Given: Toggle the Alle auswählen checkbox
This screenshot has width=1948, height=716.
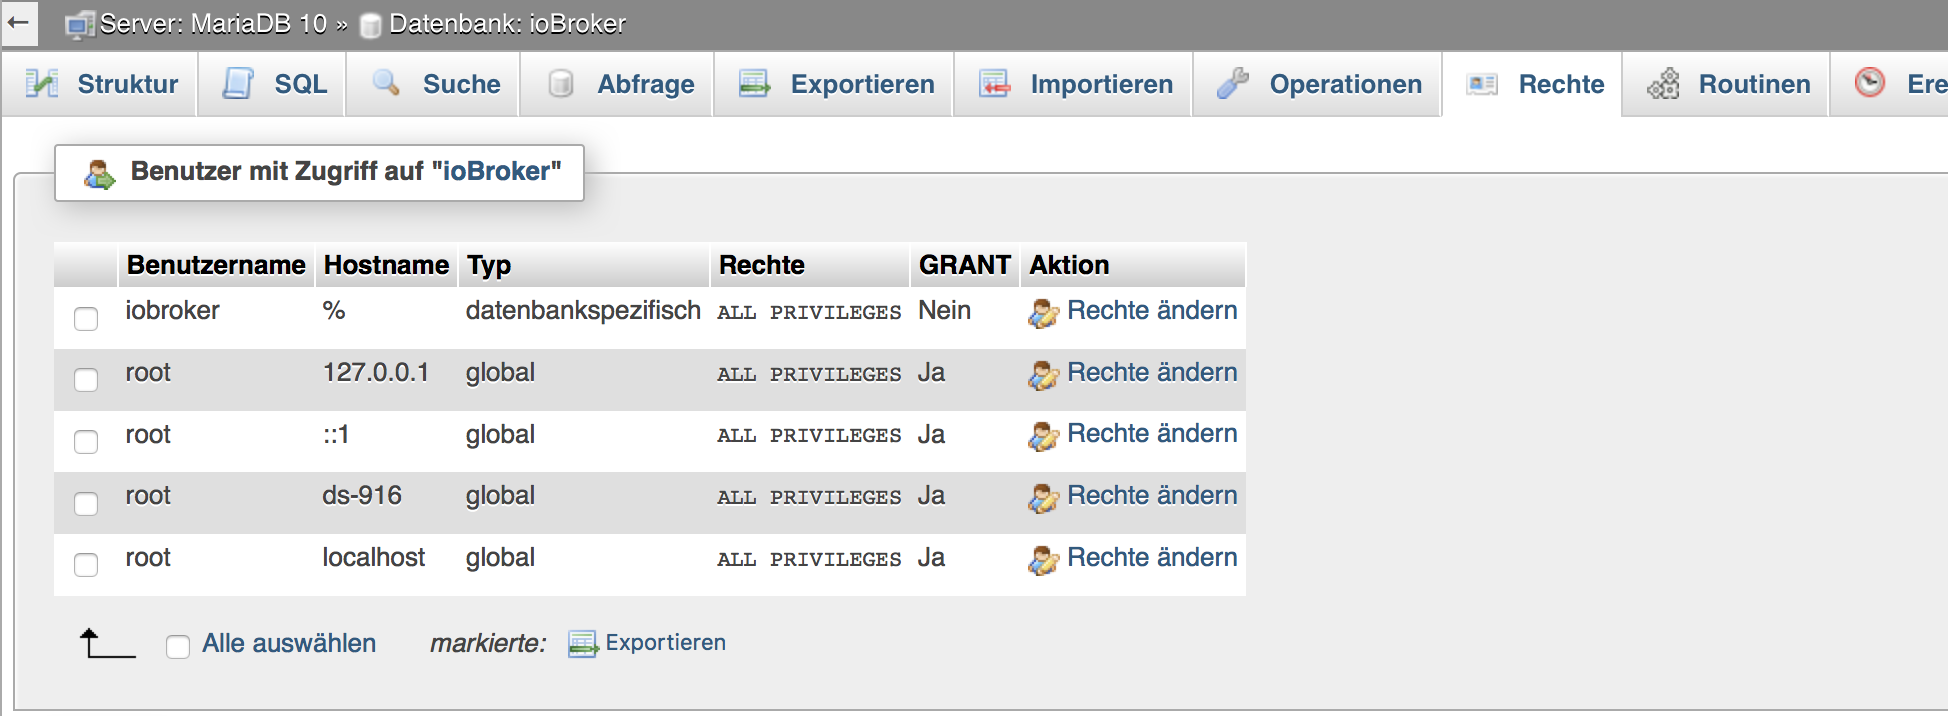Looking at the screenshot, I should (x=178, y=647).
